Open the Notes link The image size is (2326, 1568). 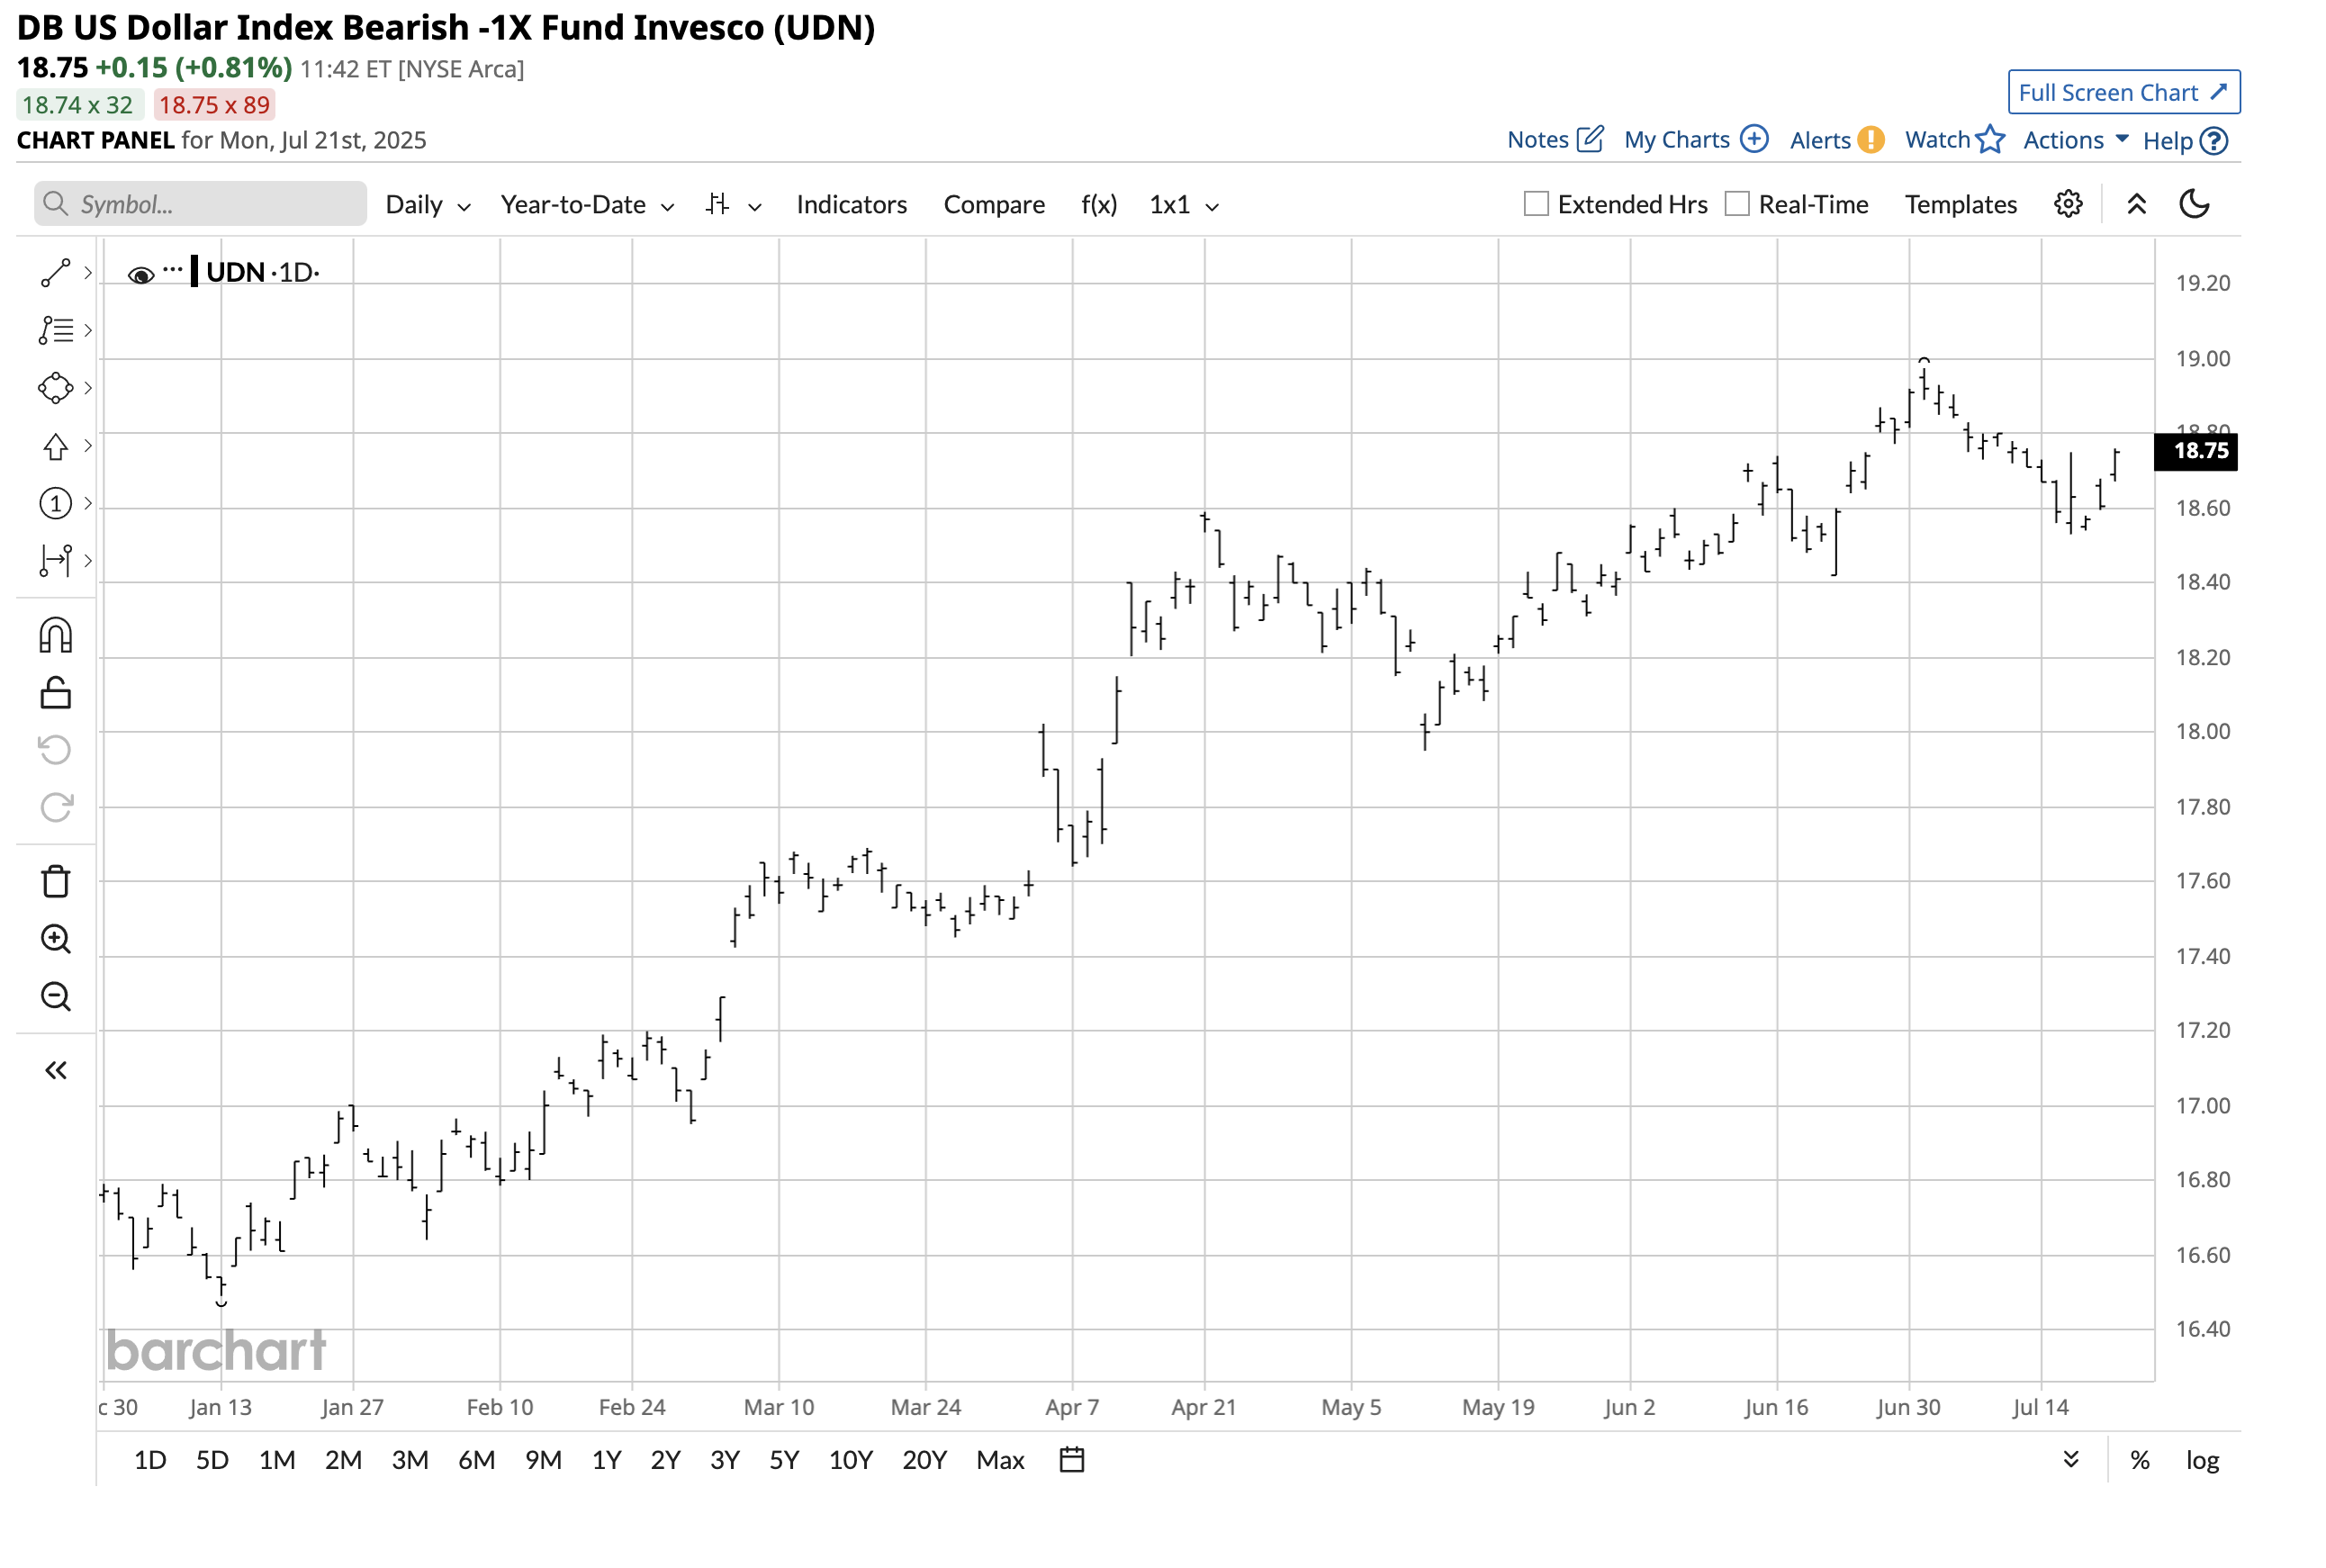pyautogui.click(x=1537, y=140)
